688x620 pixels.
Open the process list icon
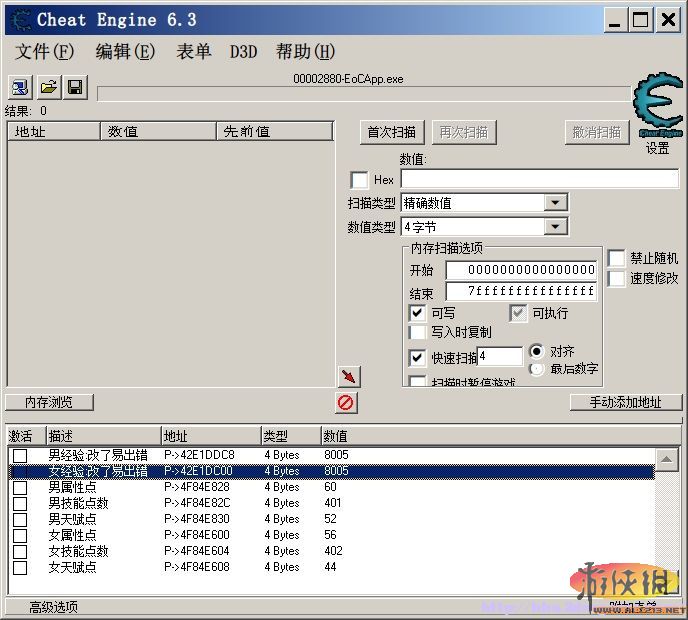pos(20,87)
